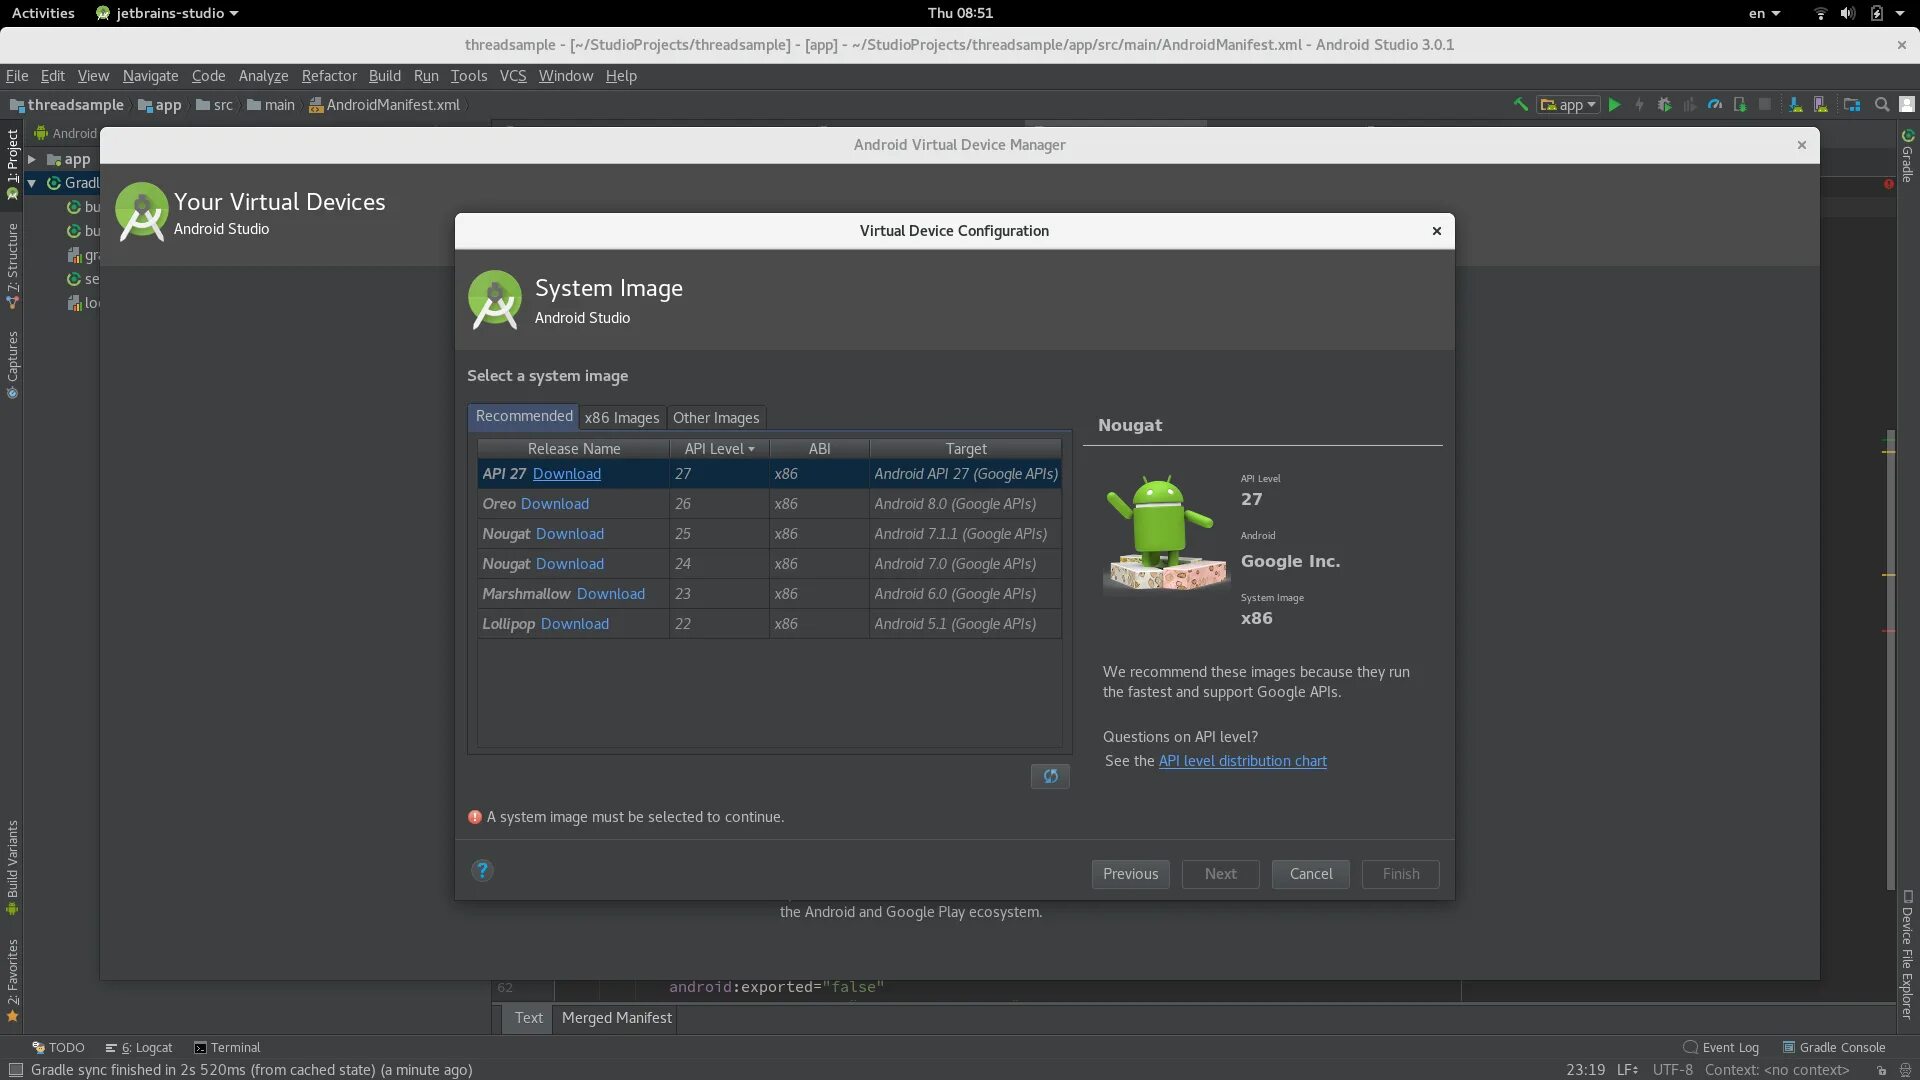Click the Make Project hammer icon
This screenshot has width=1920, height=1080.
(1520, 104)
